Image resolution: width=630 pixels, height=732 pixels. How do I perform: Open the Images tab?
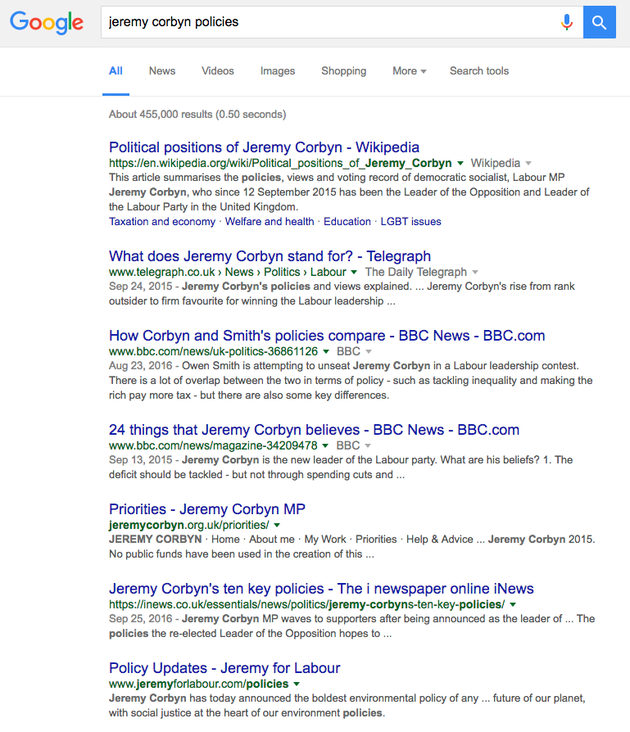(278, 71)
